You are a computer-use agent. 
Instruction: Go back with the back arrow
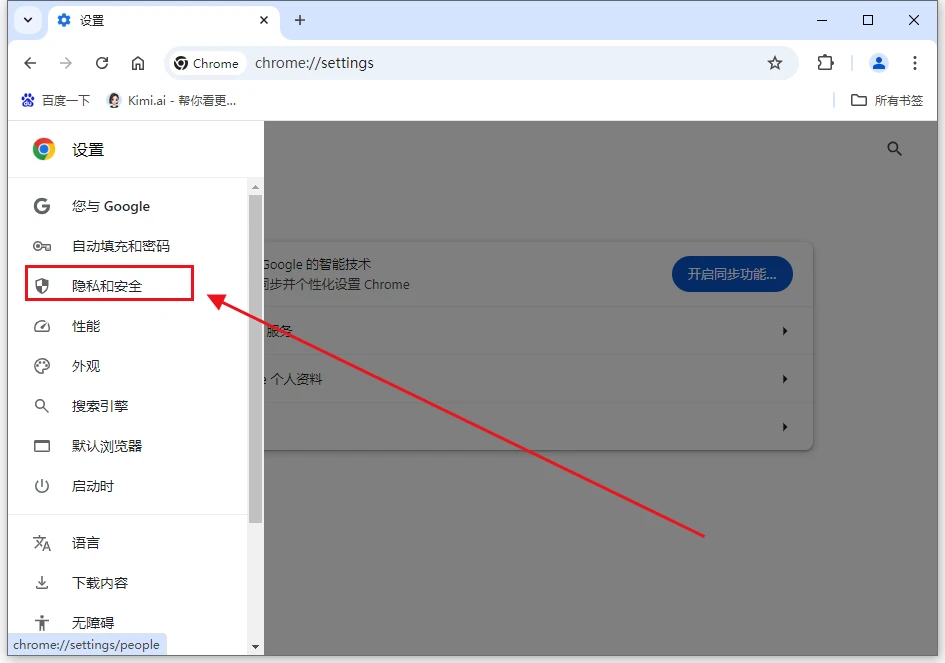pos(30,63)
